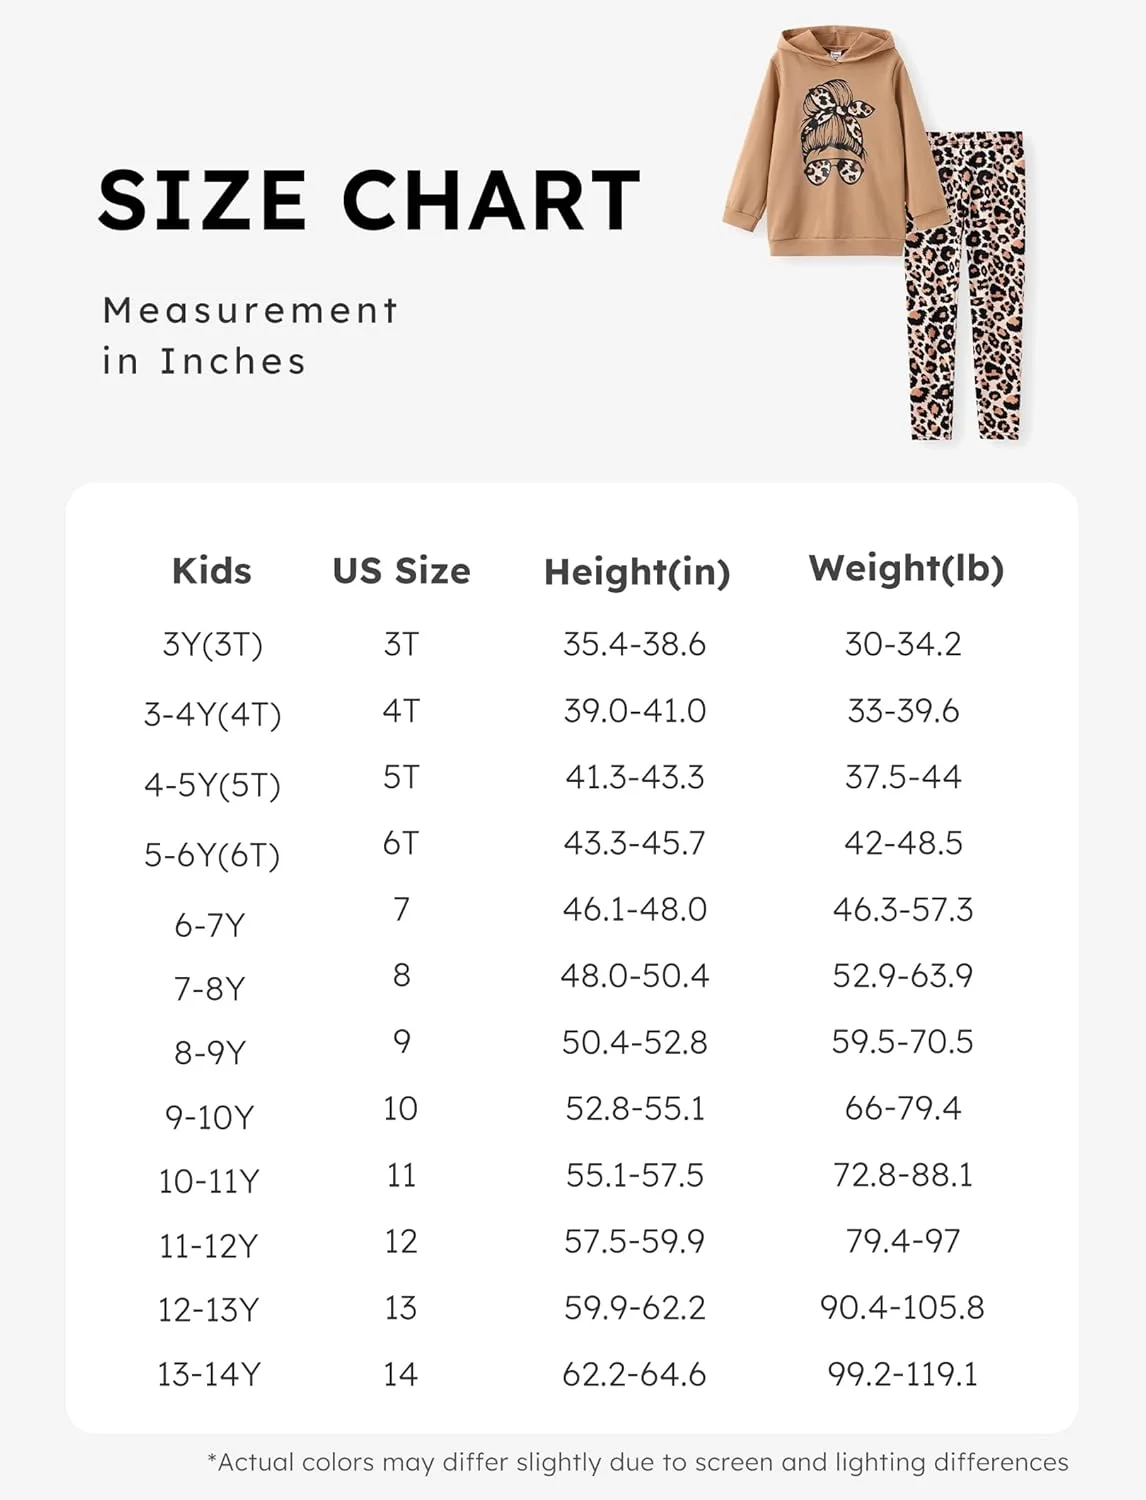Click the actual colors disclaimer note

[637, 1462]
